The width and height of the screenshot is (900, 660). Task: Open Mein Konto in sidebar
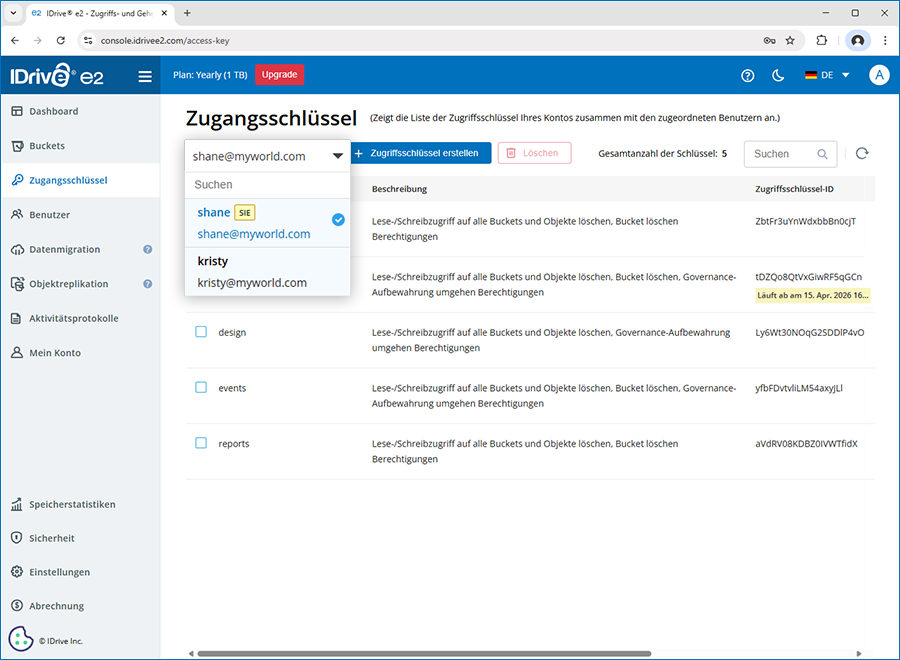tap(80, 352)
